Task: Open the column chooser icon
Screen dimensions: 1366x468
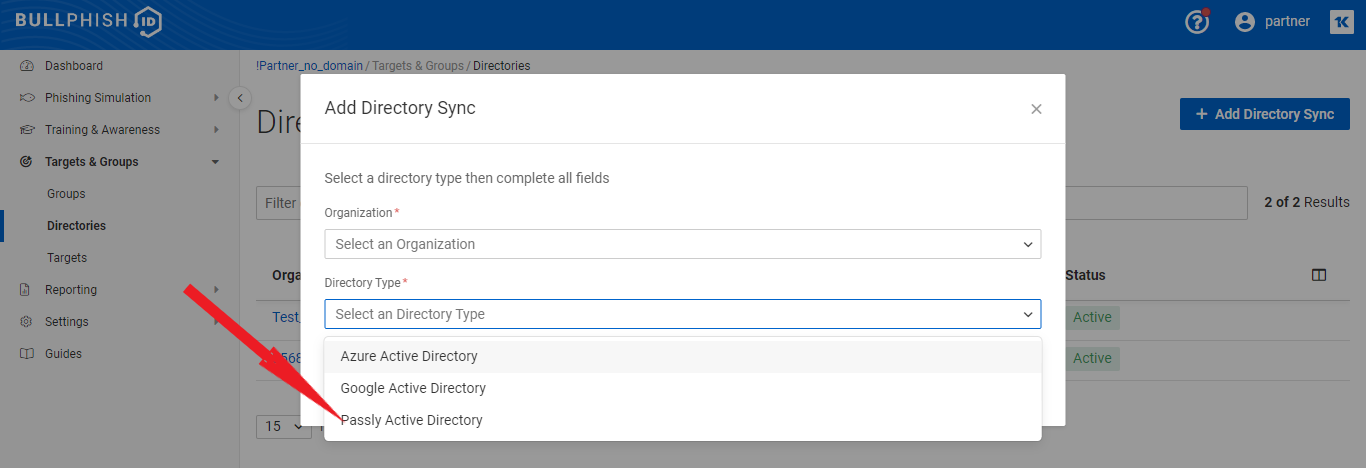Action: [x=1319, y=275]
